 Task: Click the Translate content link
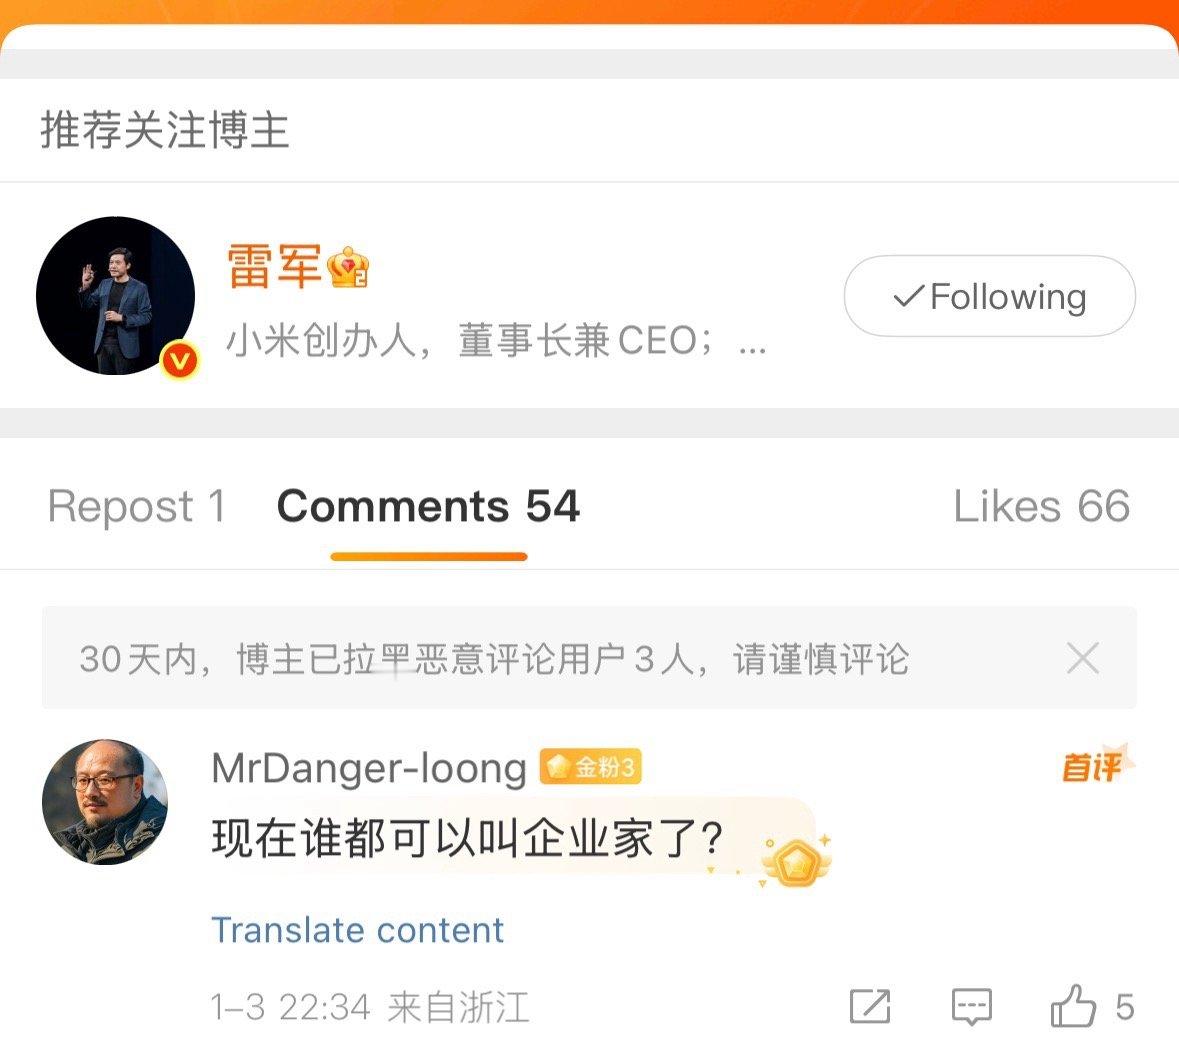(x=357, y=930)
